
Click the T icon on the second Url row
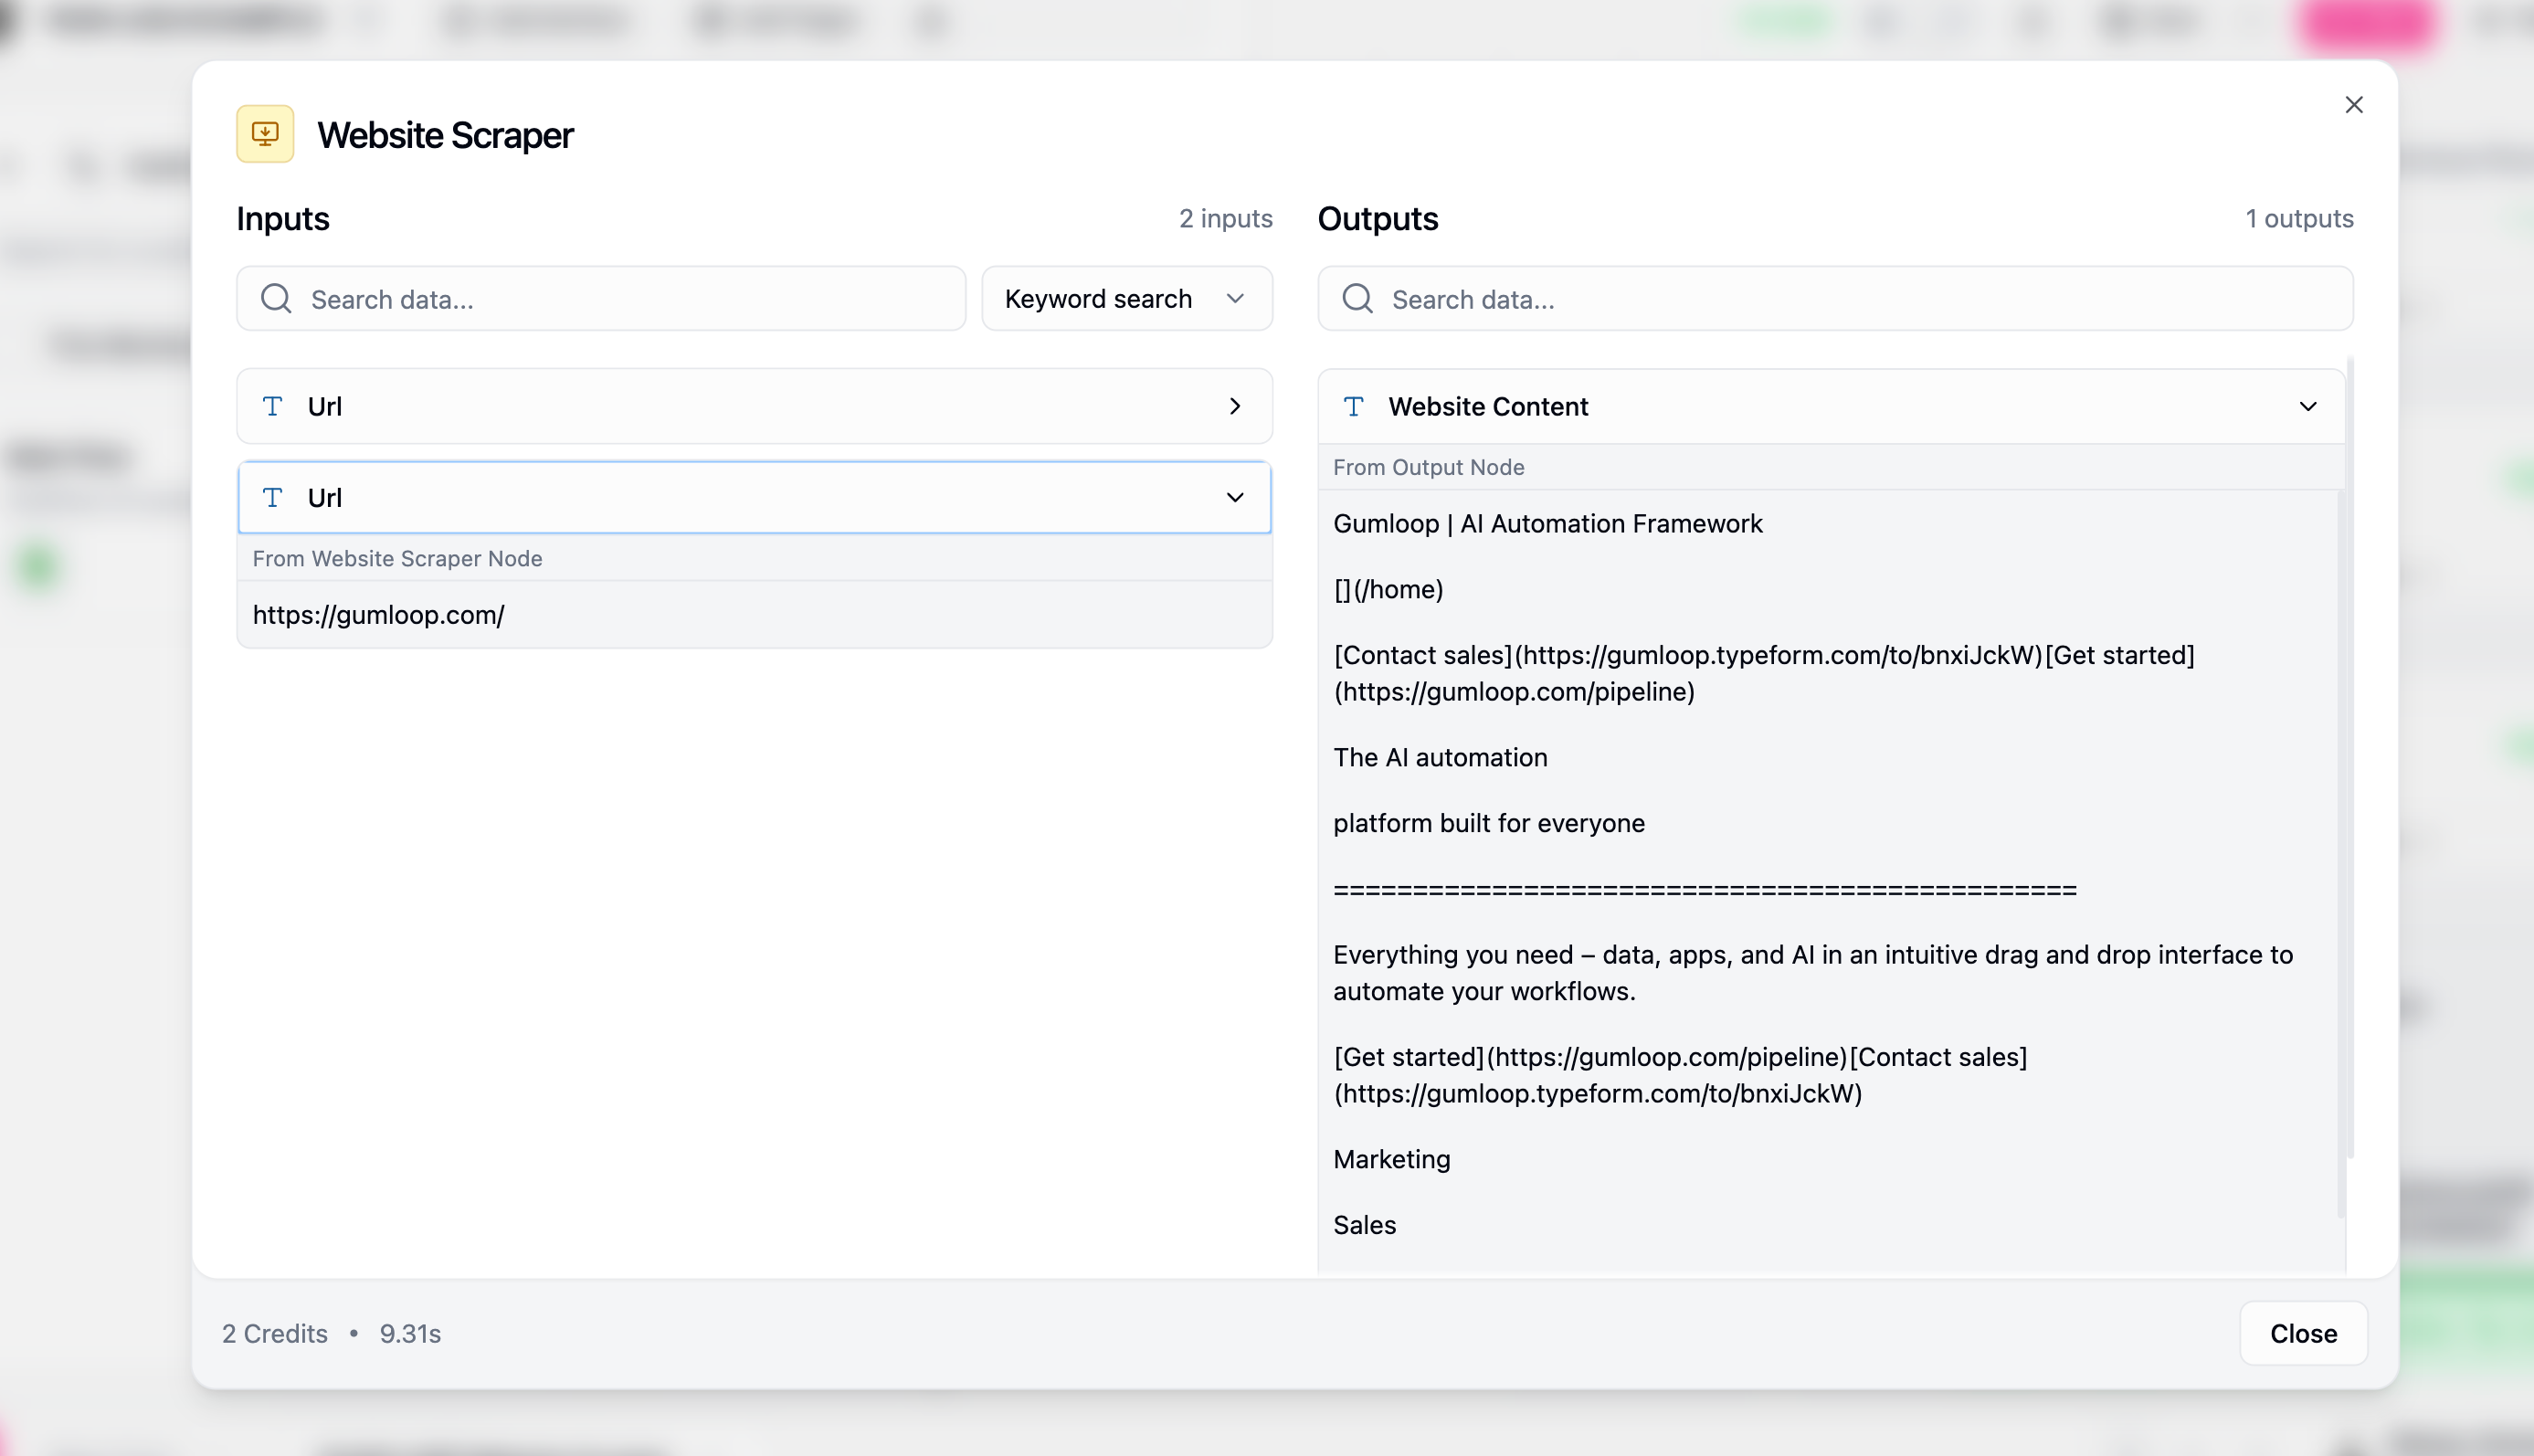(x=272, y=497)
